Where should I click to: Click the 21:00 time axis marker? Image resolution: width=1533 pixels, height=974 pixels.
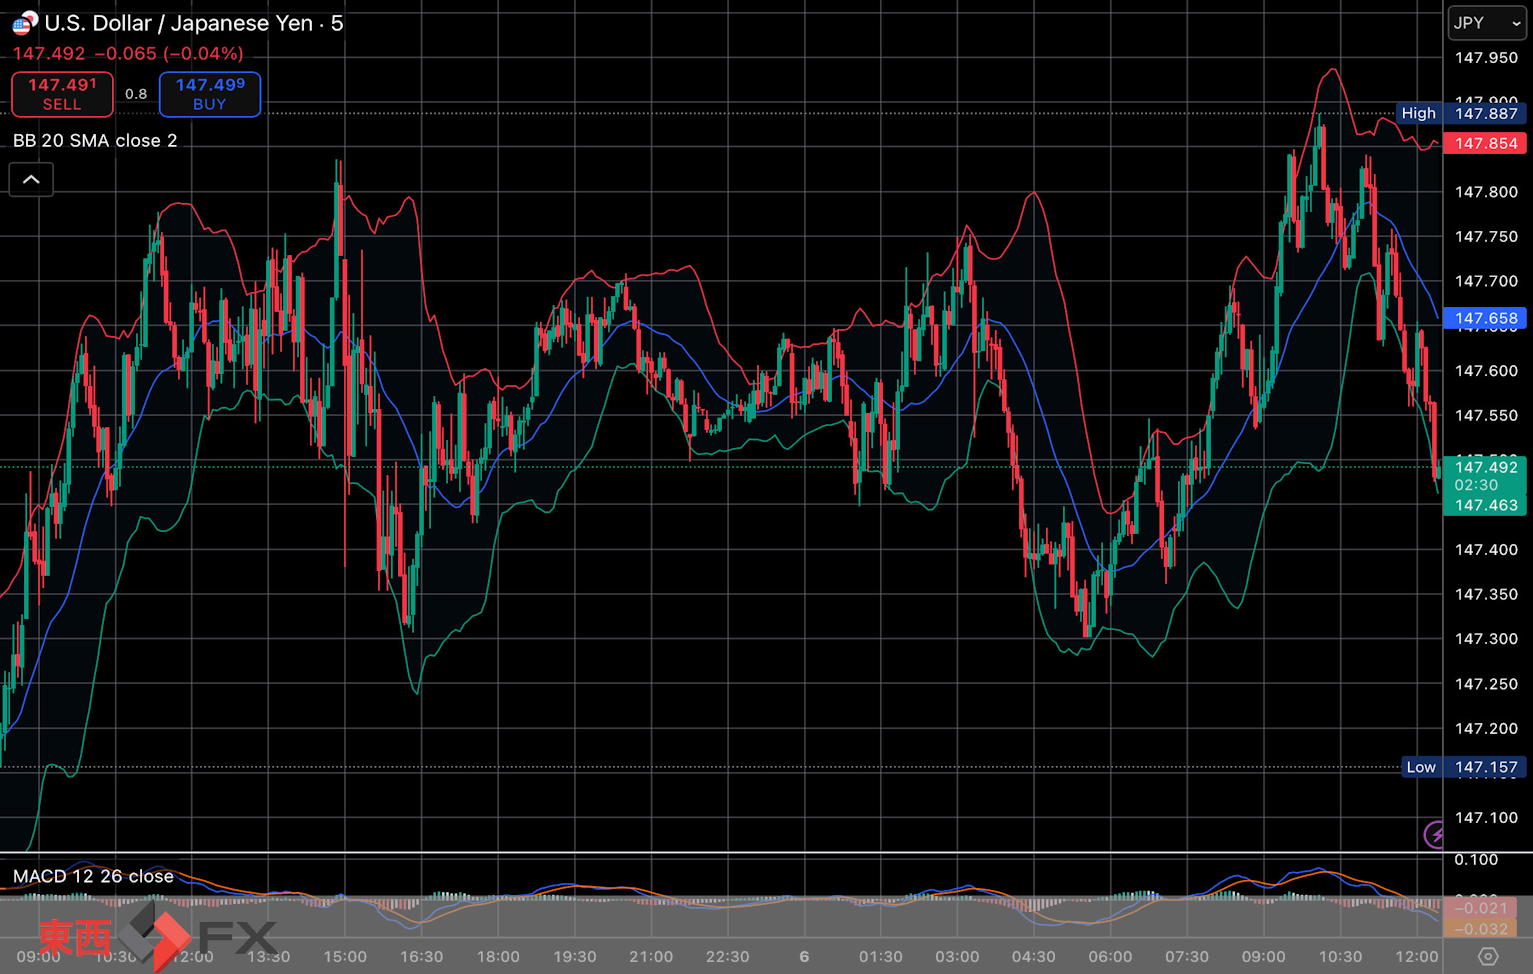tap(651, 956)
